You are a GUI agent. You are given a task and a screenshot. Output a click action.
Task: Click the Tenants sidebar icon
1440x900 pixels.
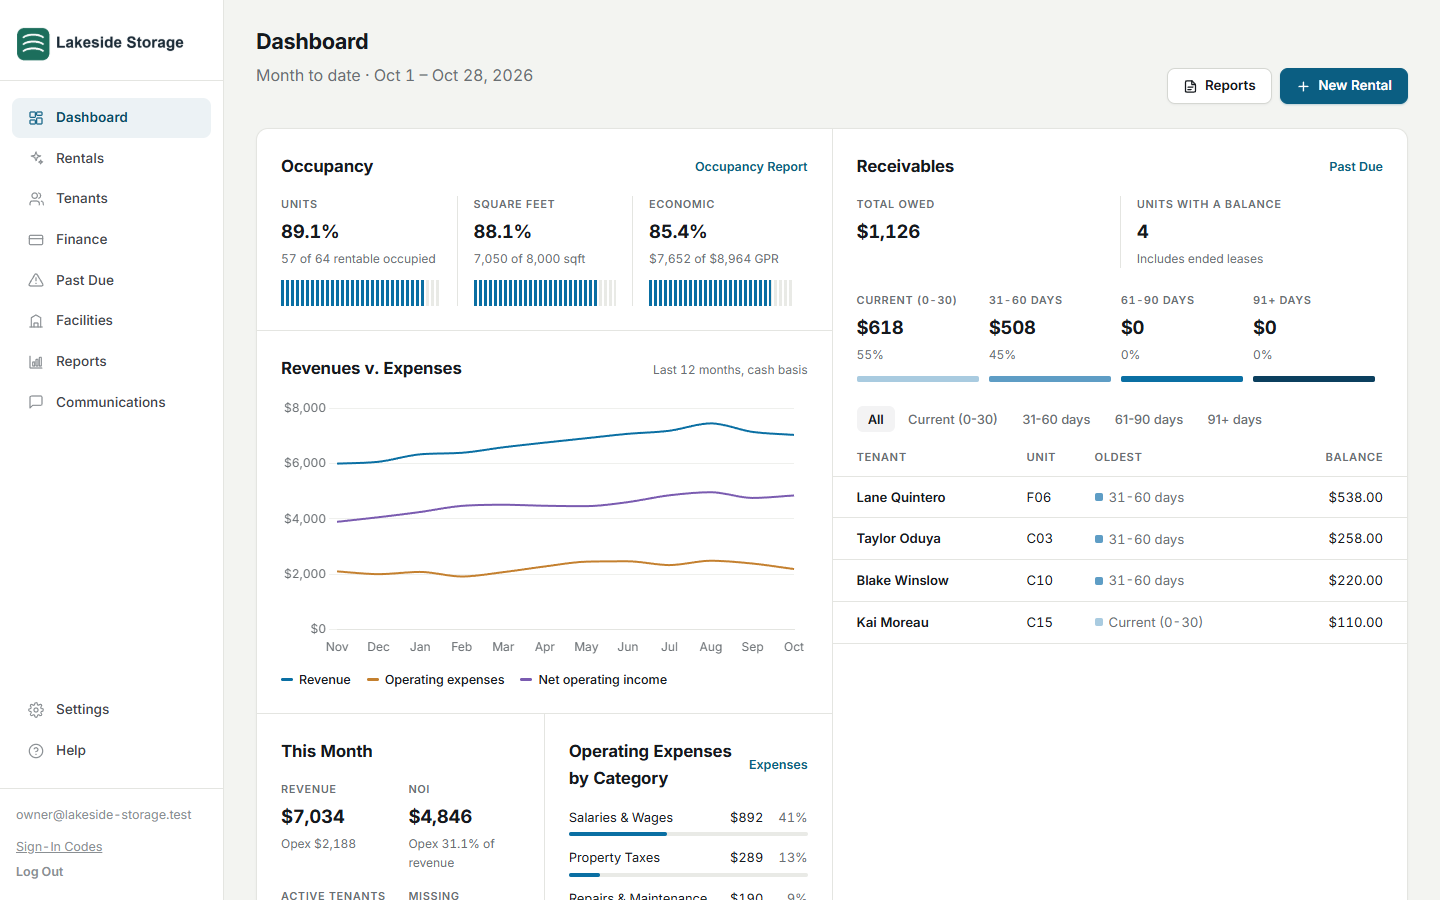pos(36,199)
